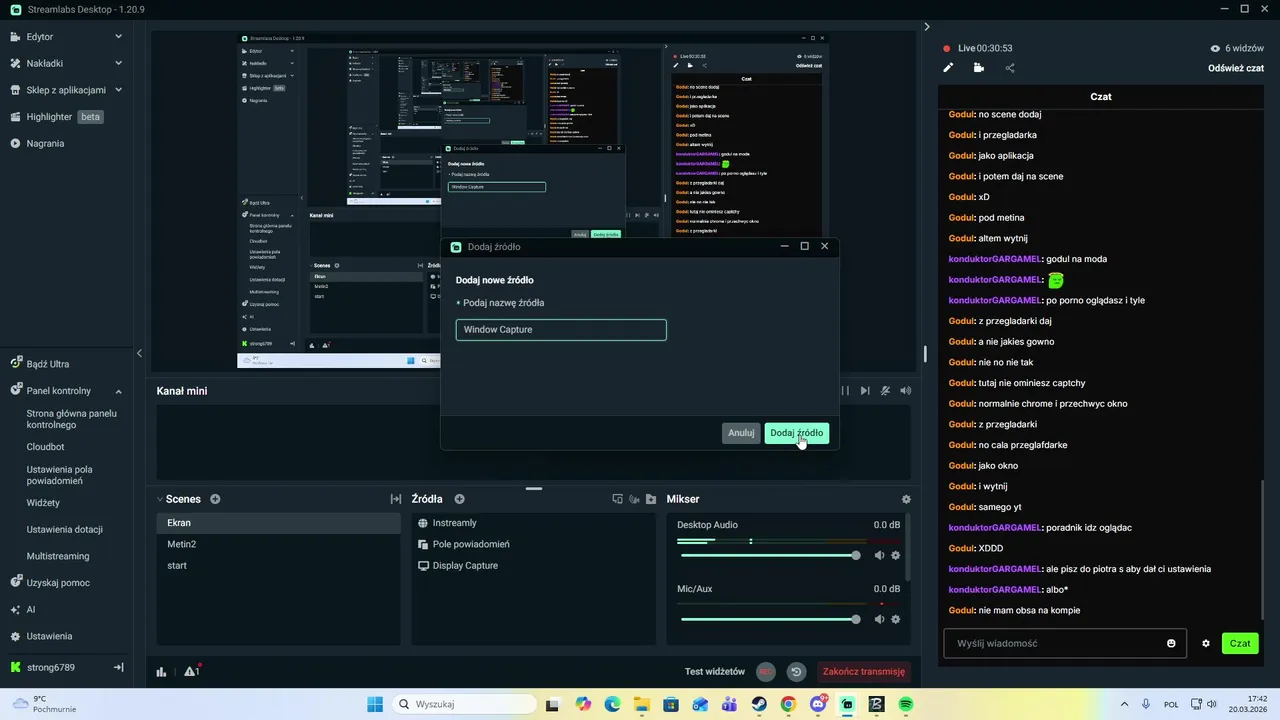Screen dimensions: 1280x720
Task: Click Test widżetów
Action: [x=715, y=672]
